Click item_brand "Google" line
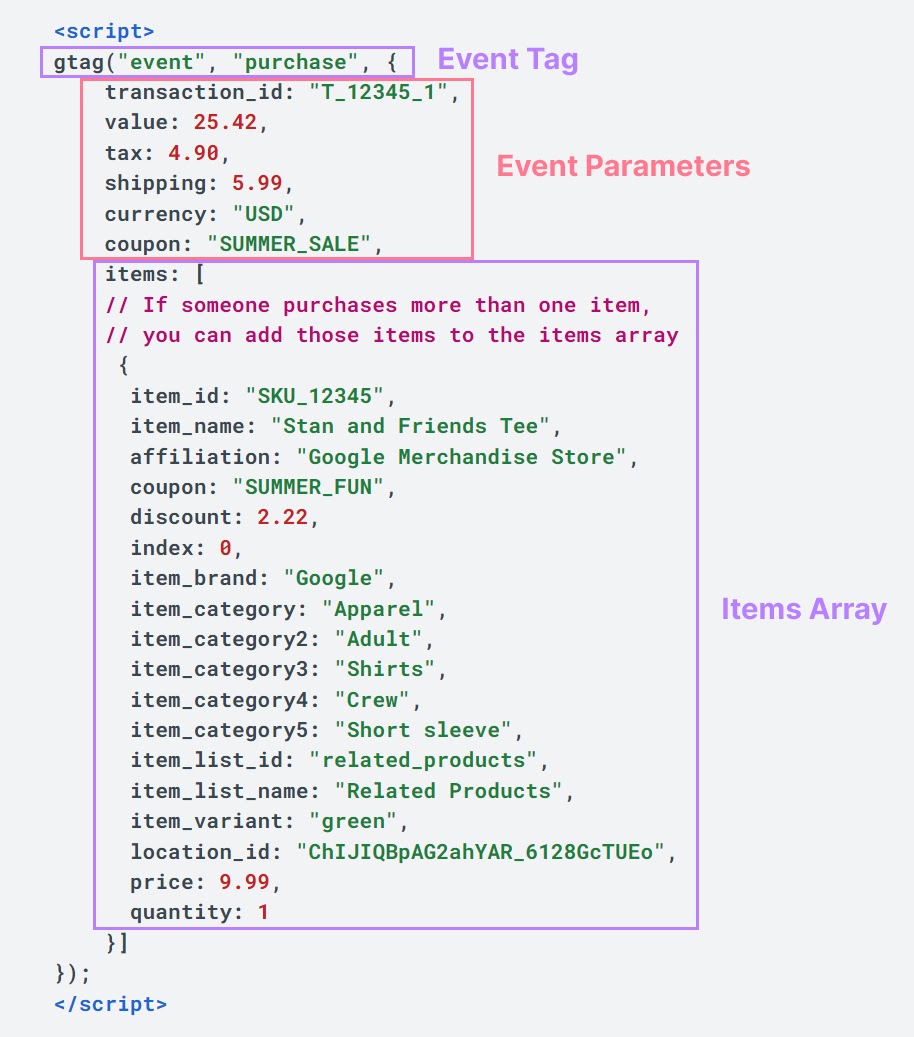The image size is (914, 1037). [263, 578]
